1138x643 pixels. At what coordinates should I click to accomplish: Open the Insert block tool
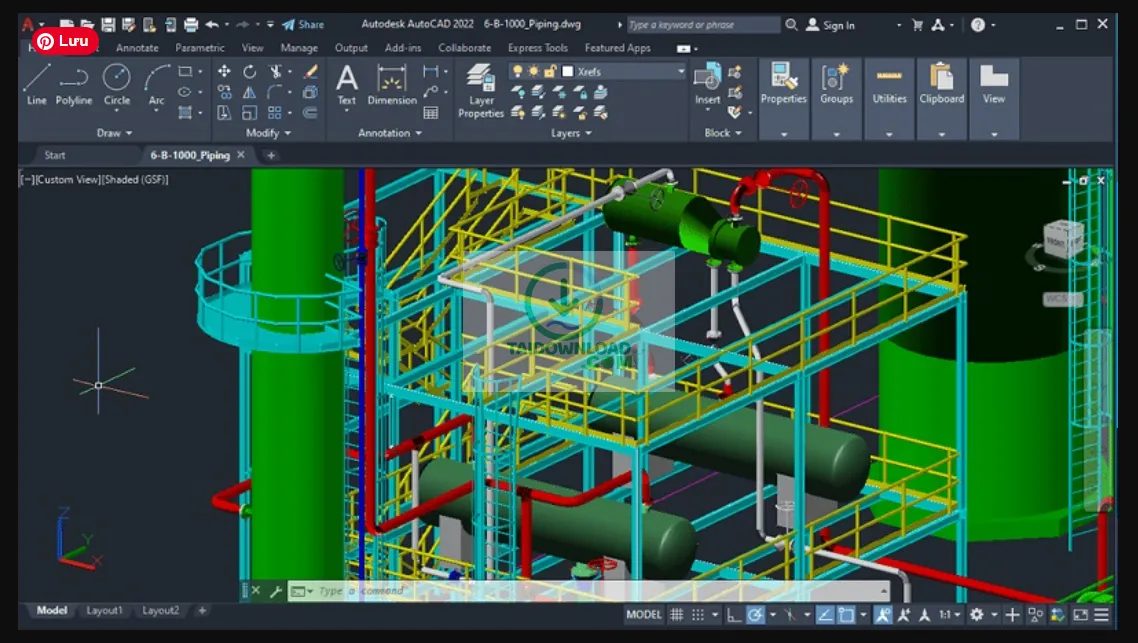(707, 80)
